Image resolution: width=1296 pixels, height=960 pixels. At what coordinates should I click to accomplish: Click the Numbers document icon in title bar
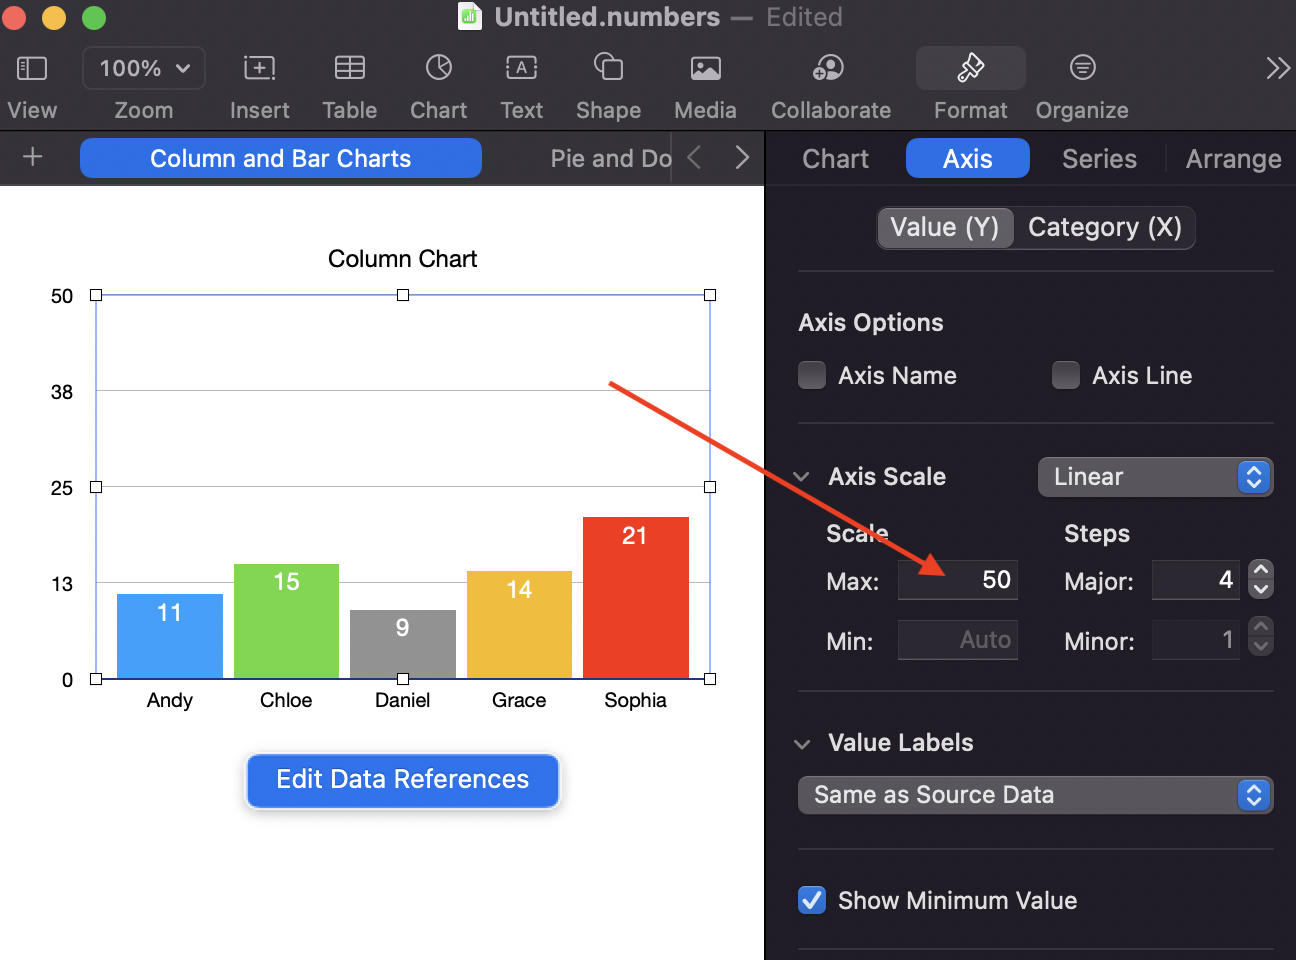(x=470, y=16)
